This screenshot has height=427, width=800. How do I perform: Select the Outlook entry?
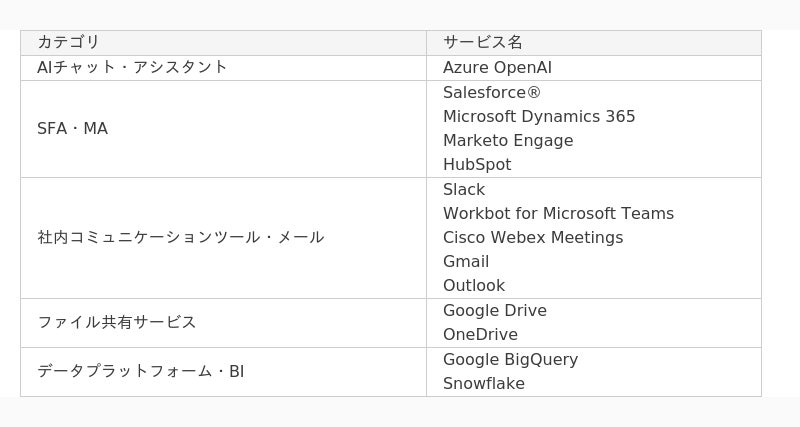pos(474,285)
